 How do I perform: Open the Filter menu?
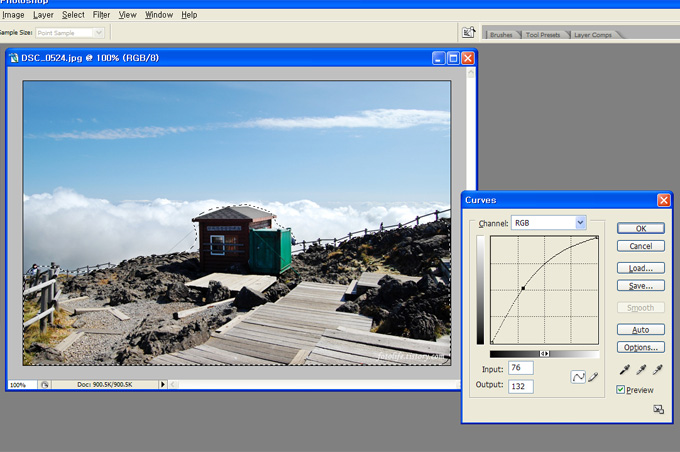coord(101,15)
